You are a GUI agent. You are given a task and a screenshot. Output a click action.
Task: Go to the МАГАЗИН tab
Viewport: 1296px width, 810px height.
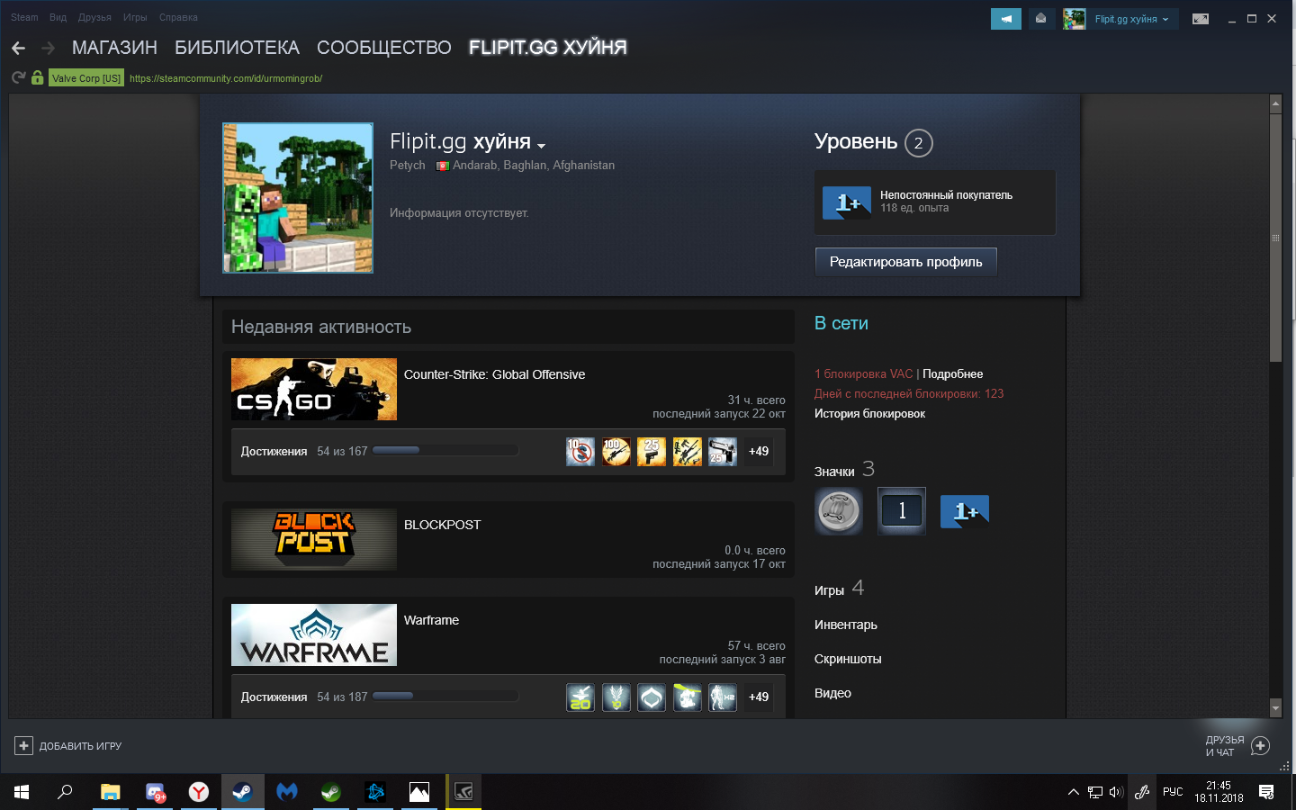click(x=115, y=48)
